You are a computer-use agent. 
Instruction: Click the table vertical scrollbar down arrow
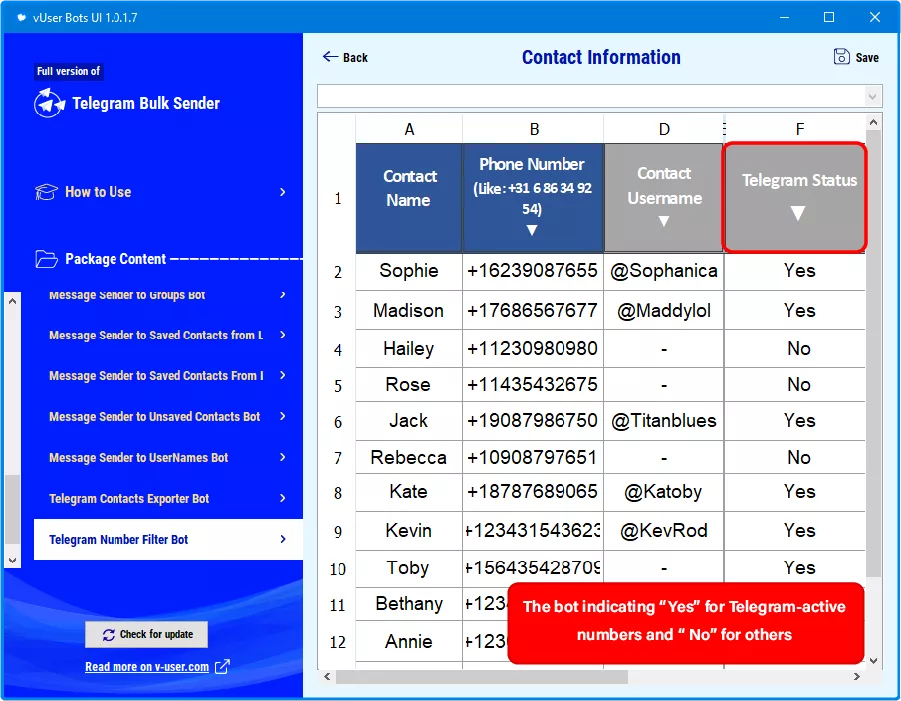(873, 661)
